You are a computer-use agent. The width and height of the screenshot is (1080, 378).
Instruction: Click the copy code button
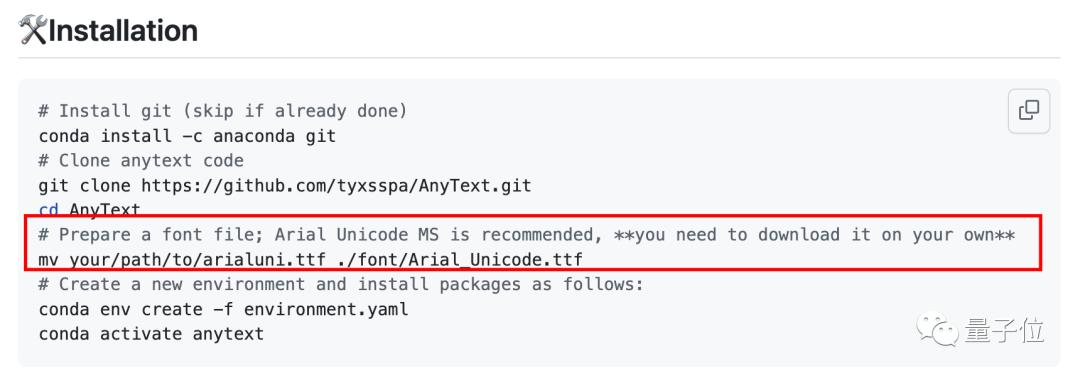coord(1029,111)
